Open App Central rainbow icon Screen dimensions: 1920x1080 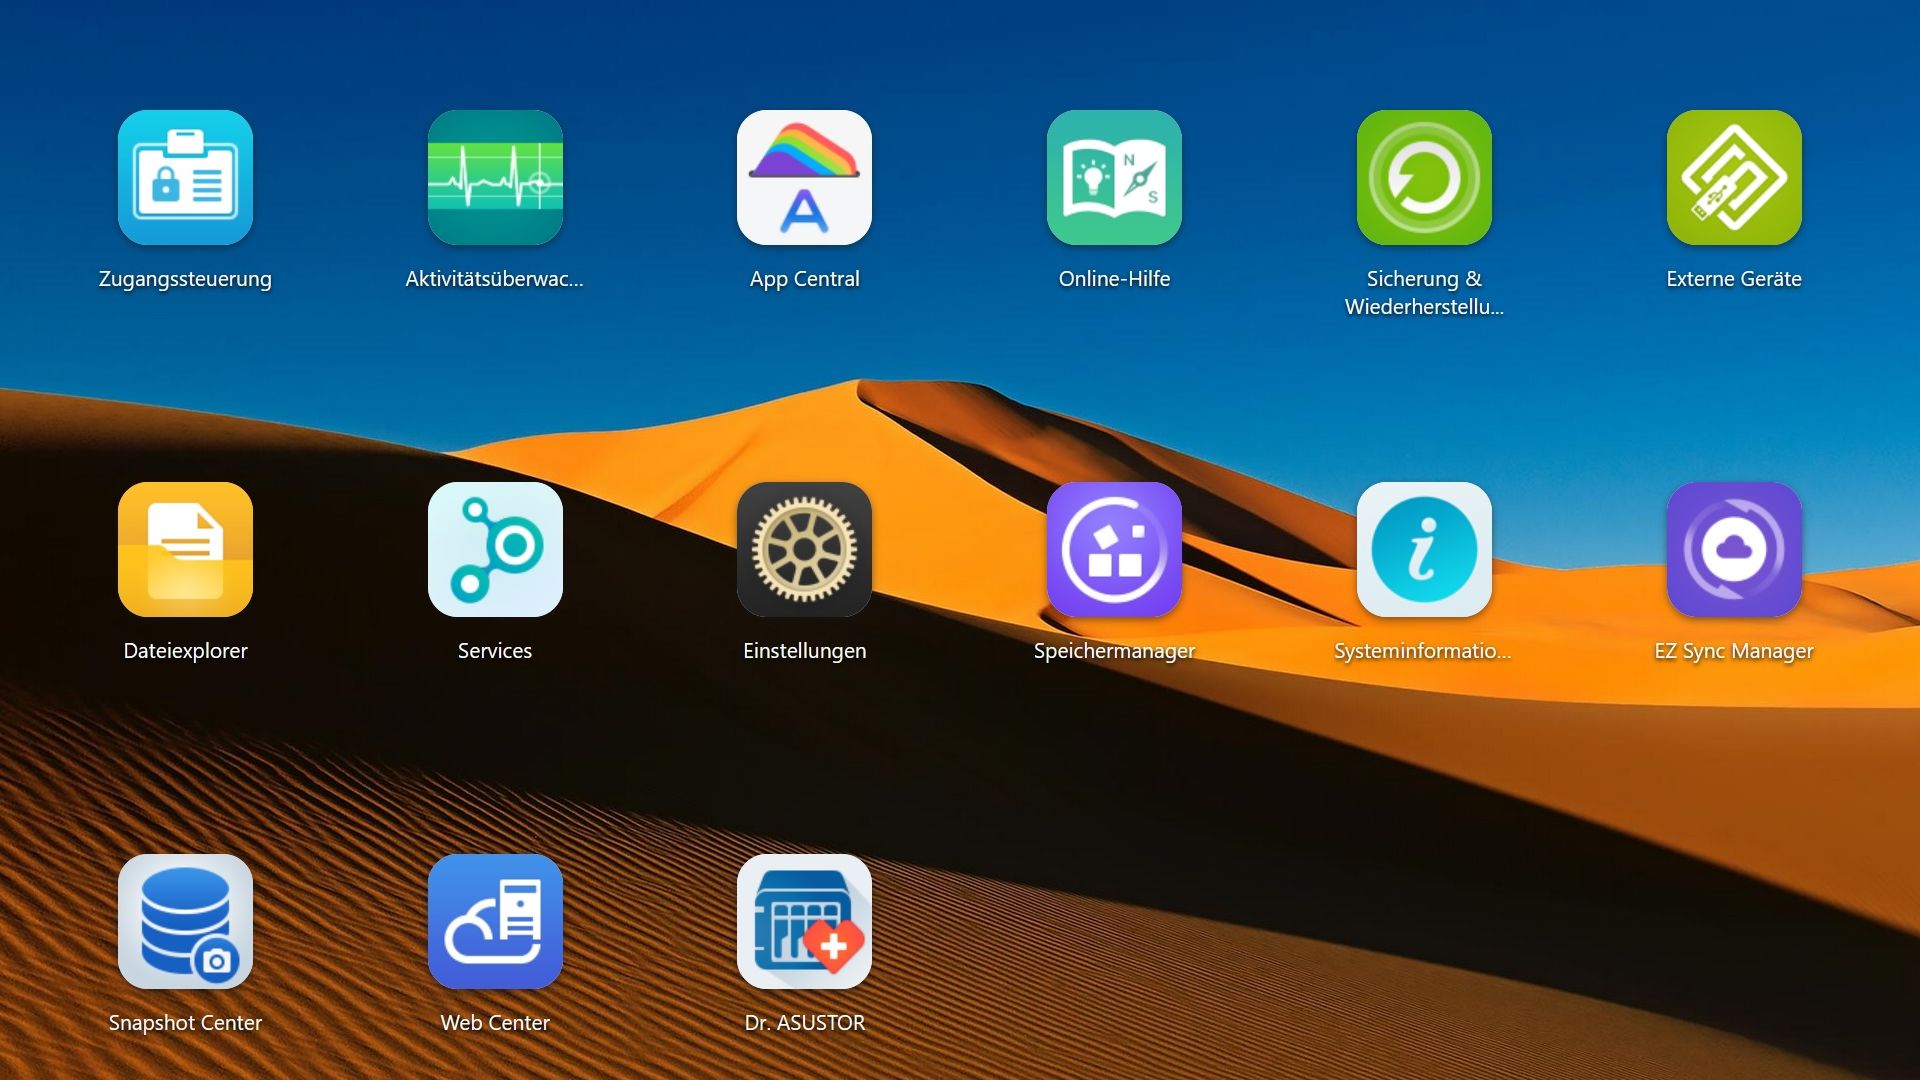point(804,178)
